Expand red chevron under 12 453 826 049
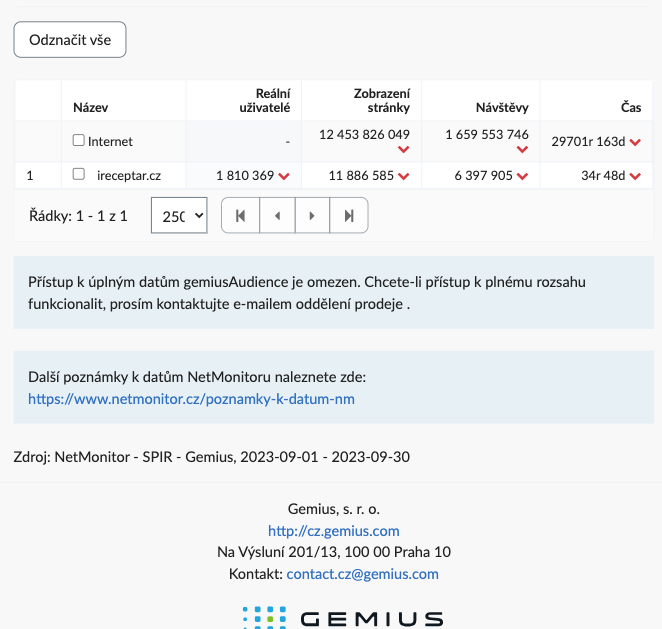Screen dimensions: 662x629 tap(404, 149)
